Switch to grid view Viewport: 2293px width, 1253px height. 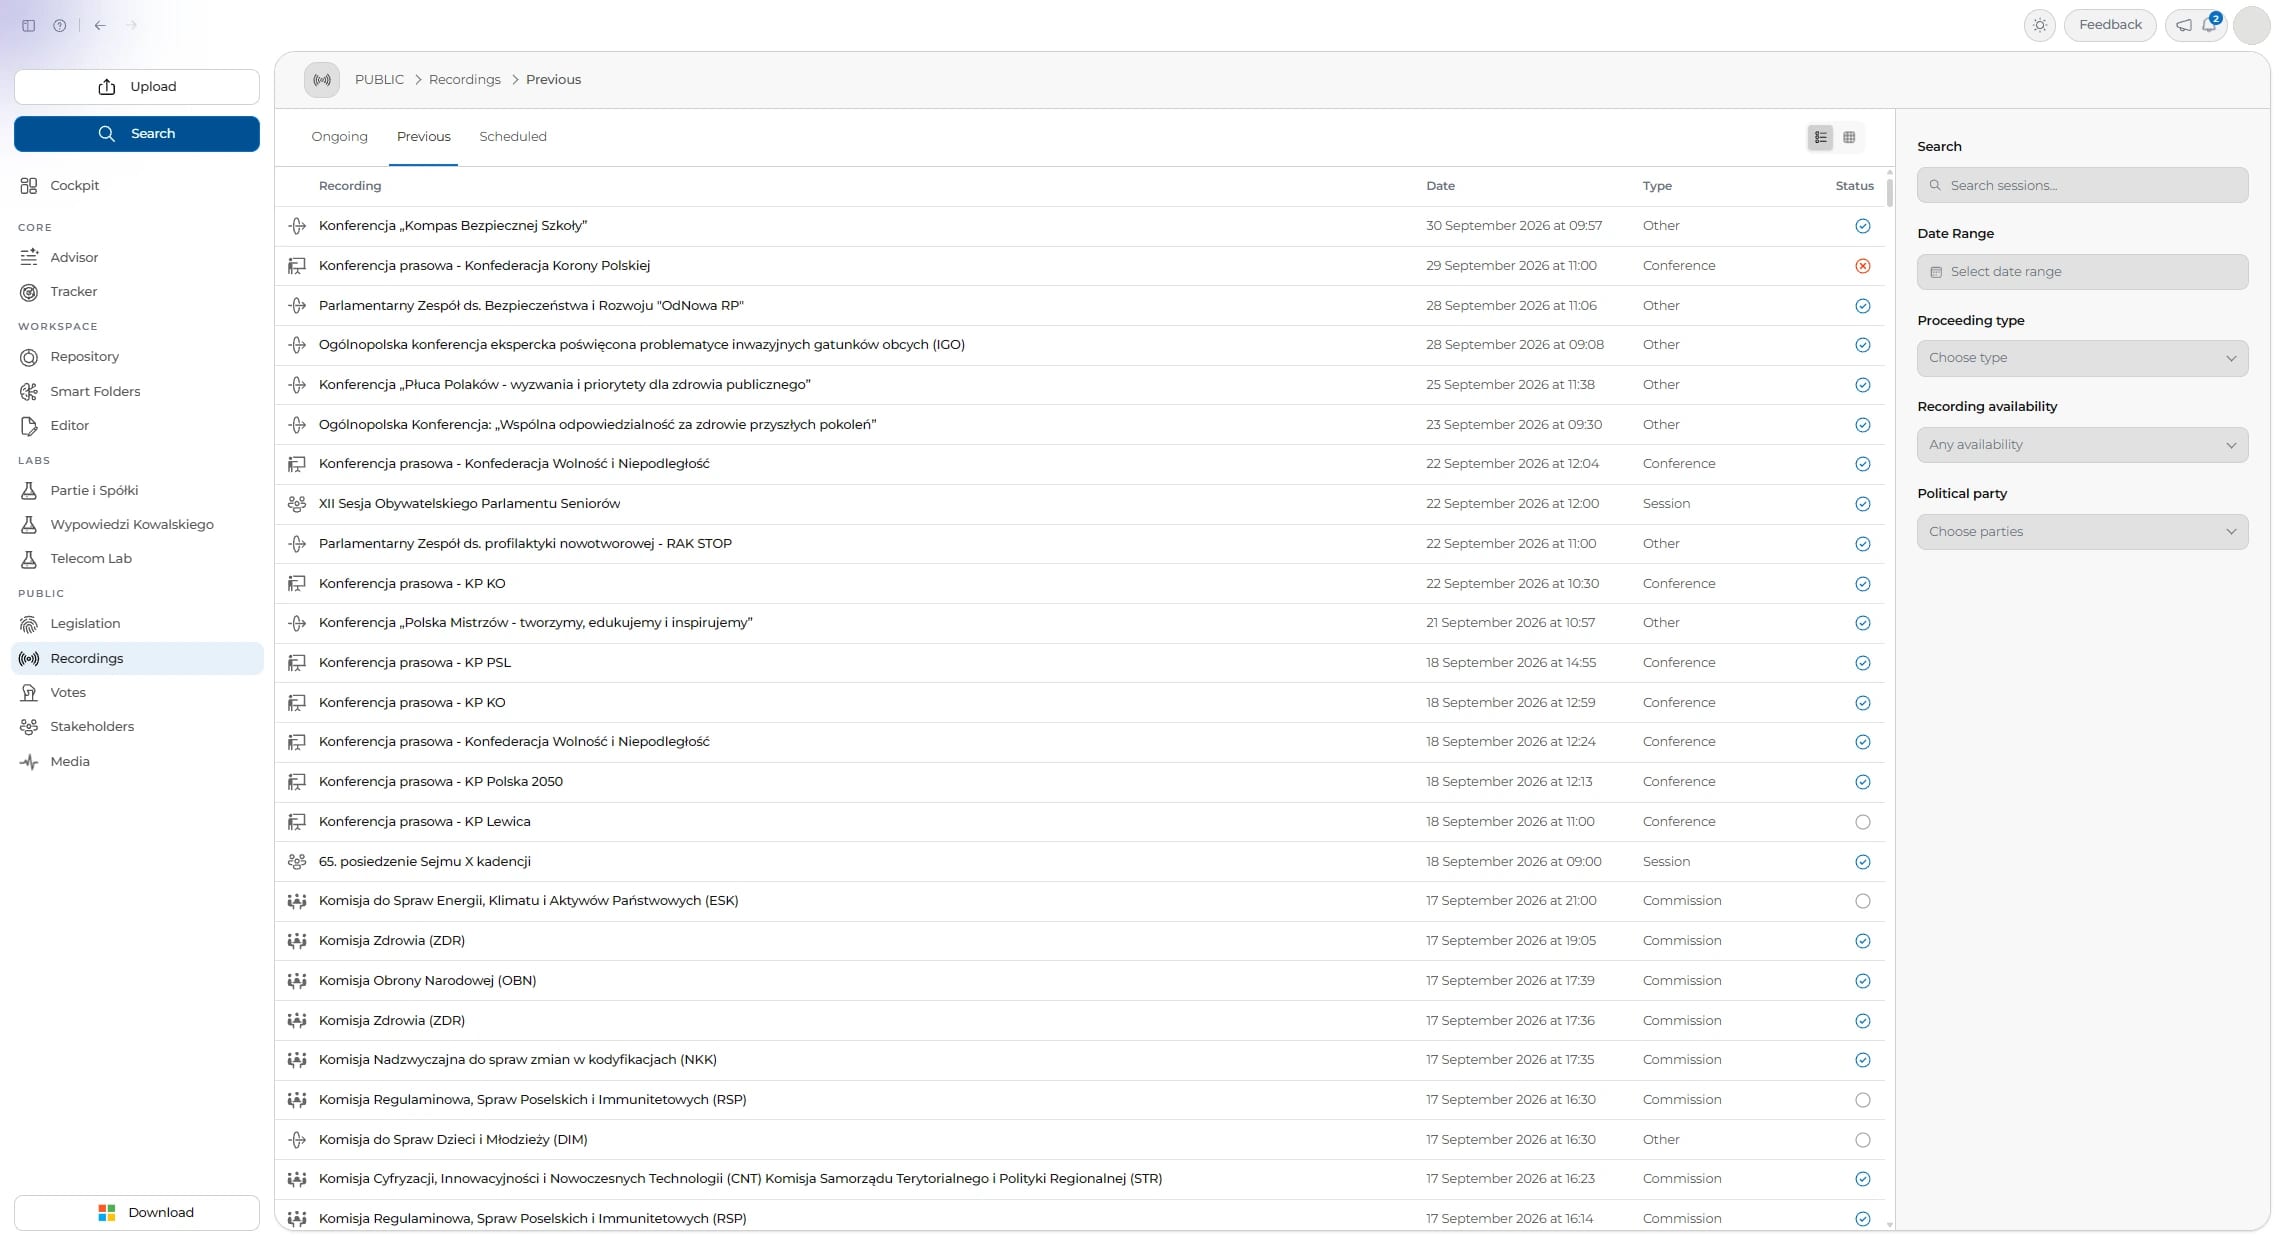point(1849,137)
